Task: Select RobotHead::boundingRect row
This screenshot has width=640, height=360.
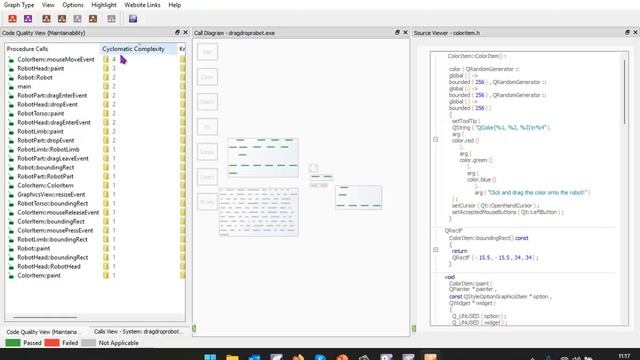Action: 95,258
